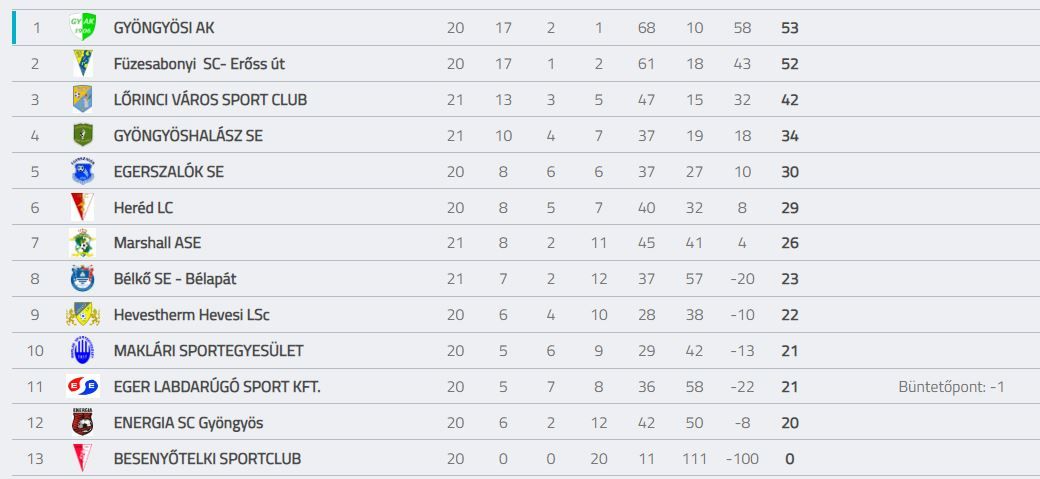Click the Gyöngyösi AK team logo
The height and width of the screenshot is (479, 1040).
point(83,28)
